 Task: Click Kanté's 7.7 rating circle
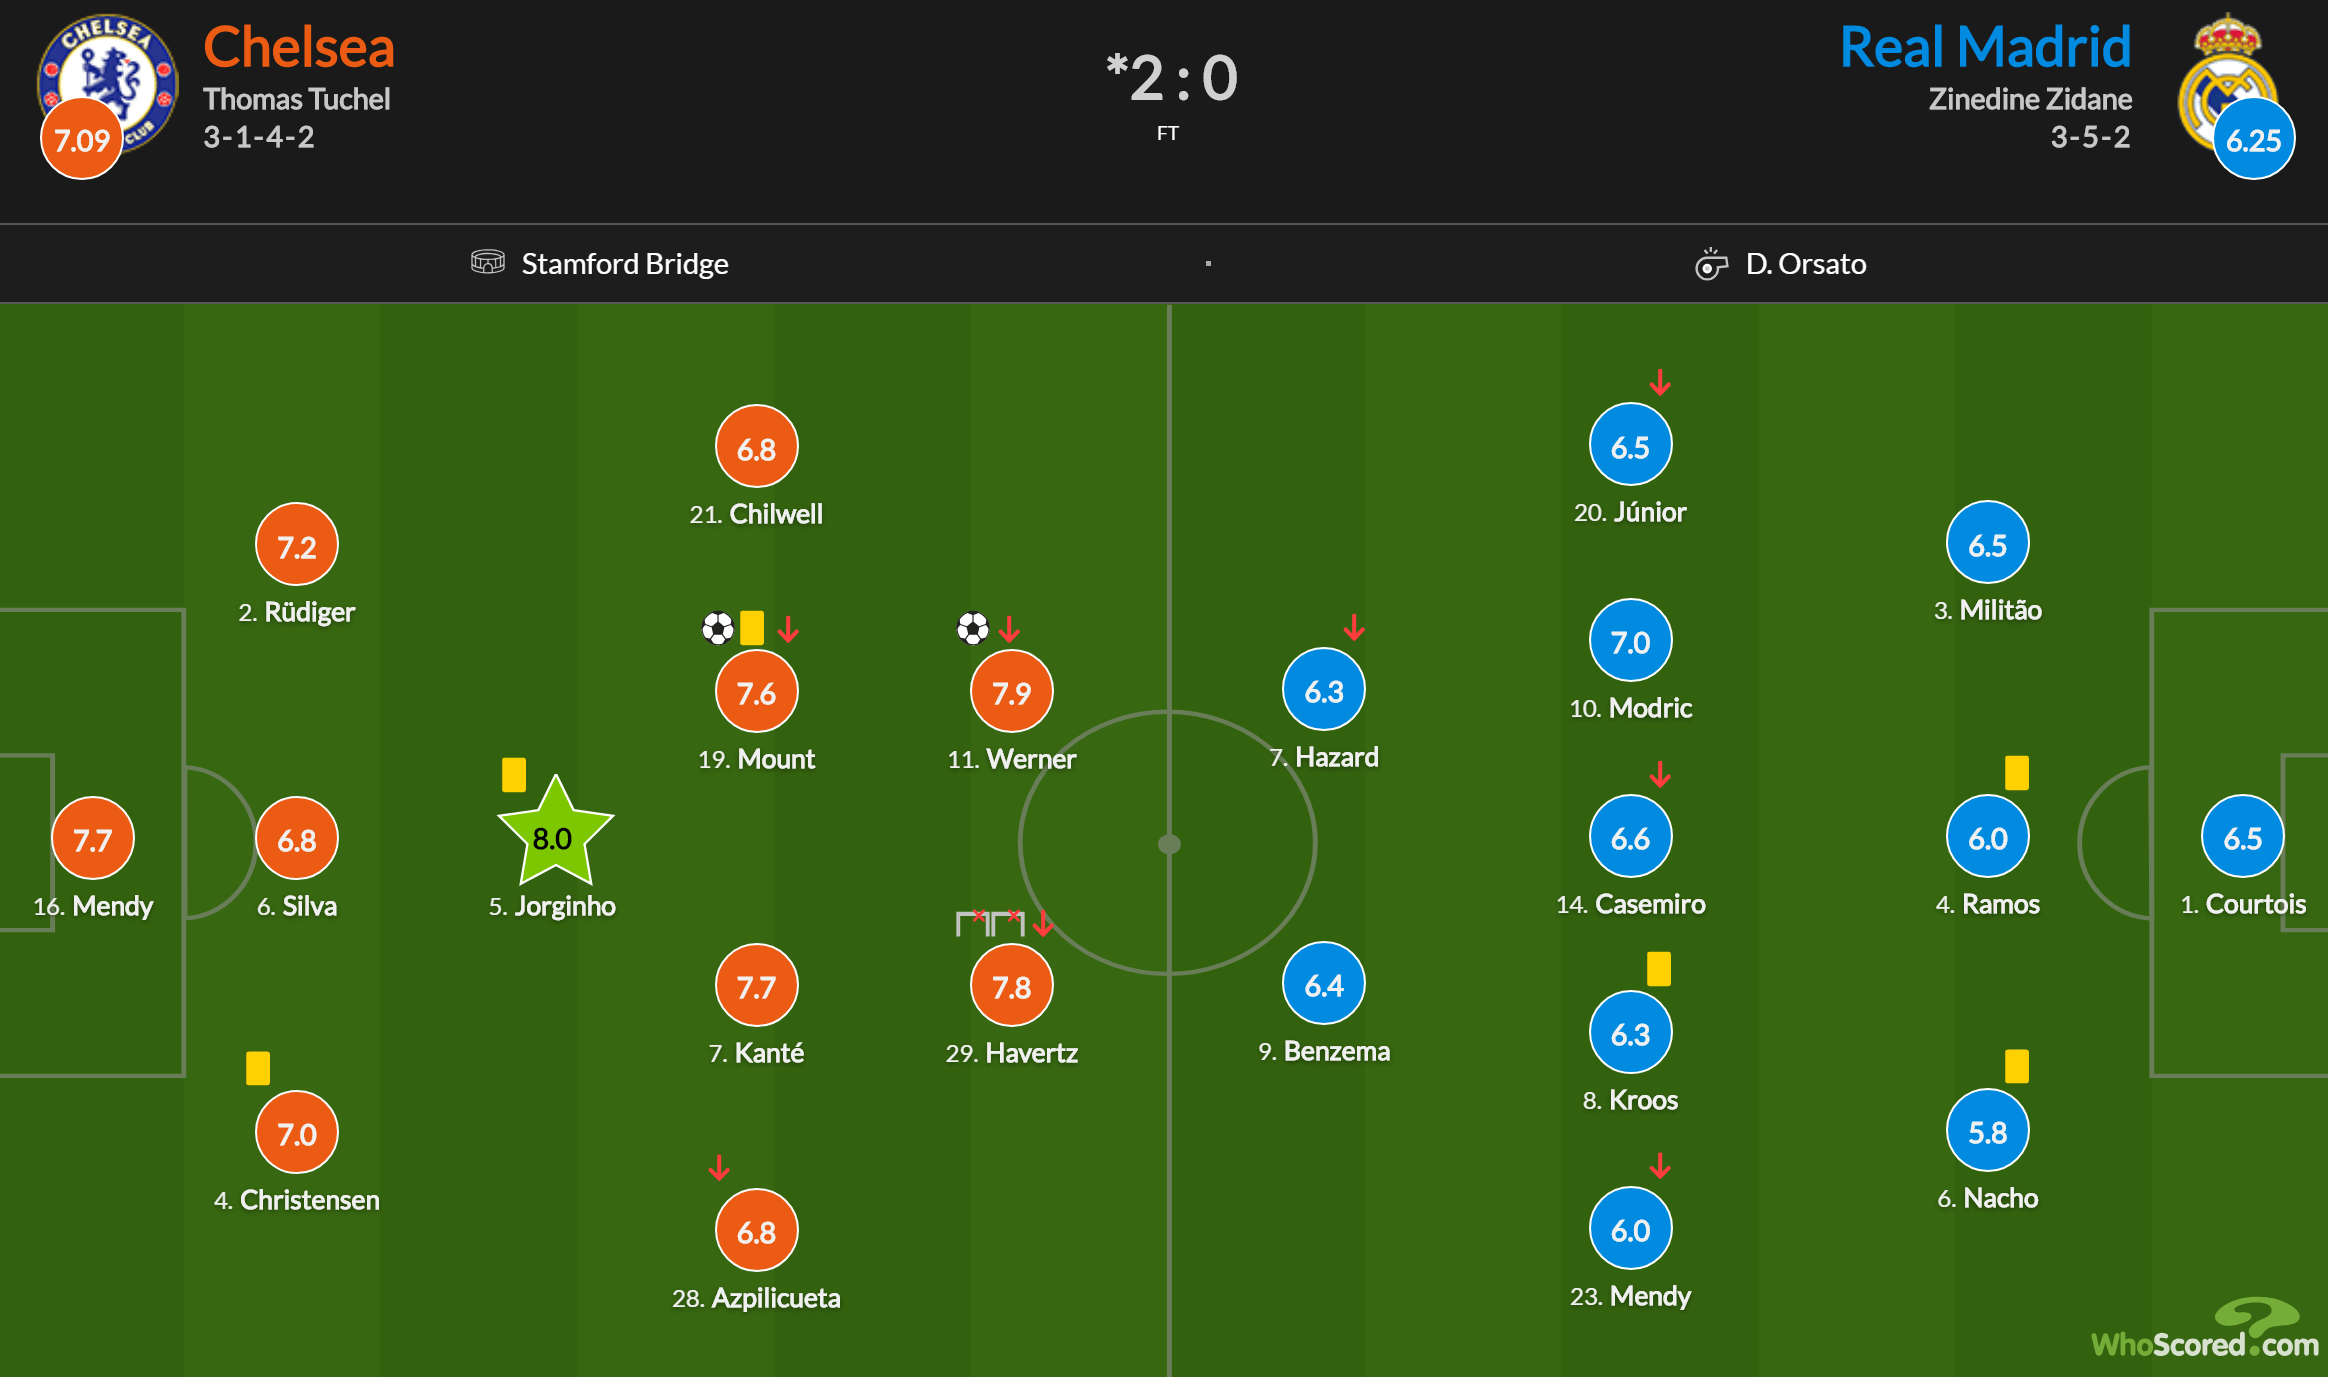coord(756,986)
